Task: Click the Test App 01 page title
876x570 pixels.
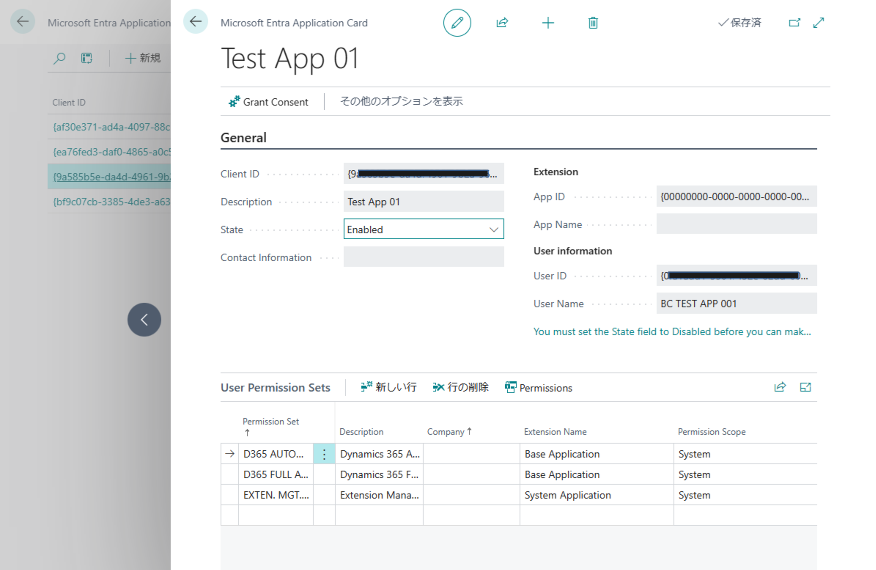Action: [289, 59]
